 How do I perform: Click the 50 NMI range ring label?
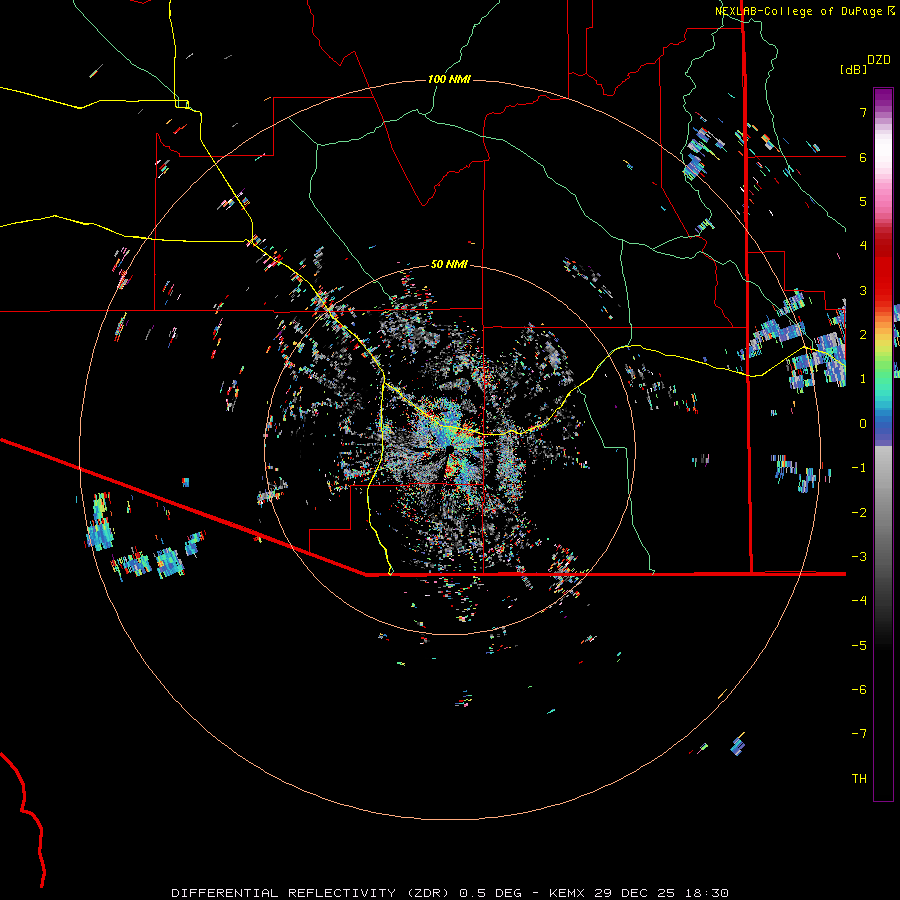(449, 264)
